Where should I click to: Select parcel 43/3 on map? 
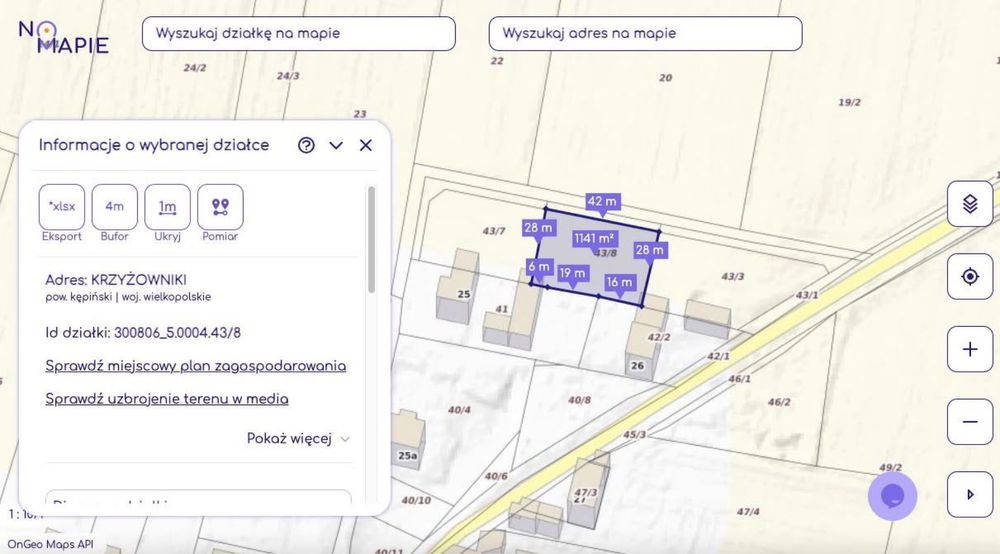[x=733, y=277]
